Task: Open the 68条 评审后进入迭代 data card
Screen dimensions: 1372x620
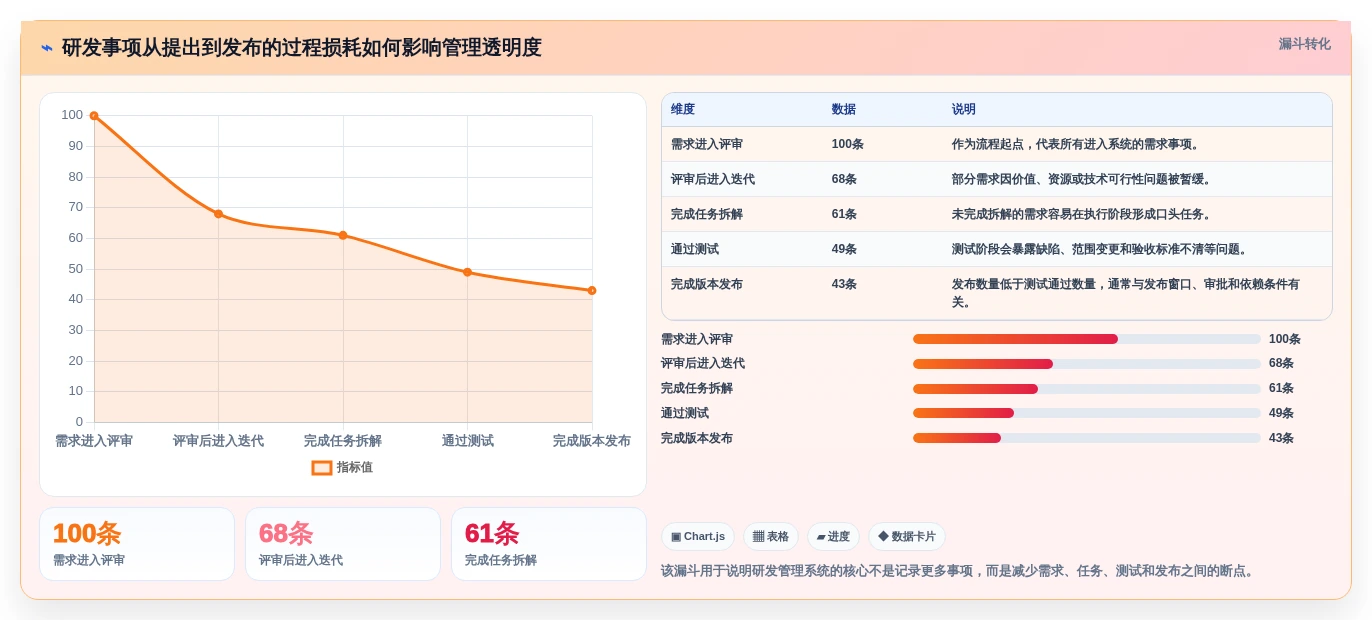Action: [x=343, y=544]
